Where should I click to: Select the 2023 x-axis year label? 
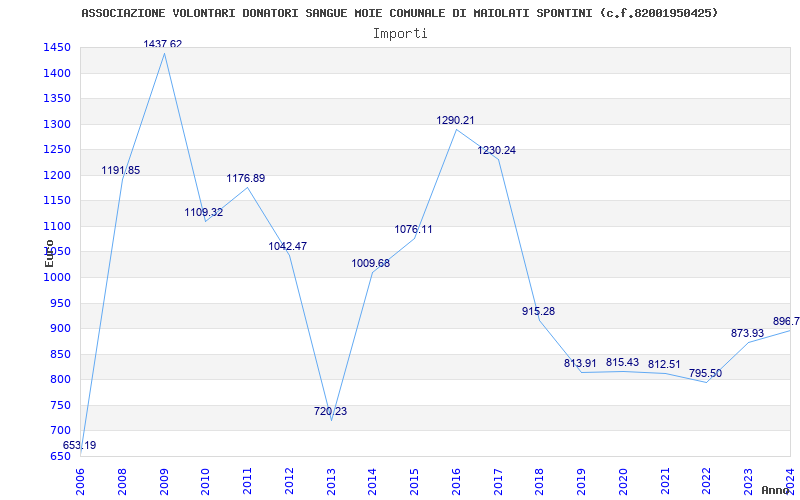(748, 482)
